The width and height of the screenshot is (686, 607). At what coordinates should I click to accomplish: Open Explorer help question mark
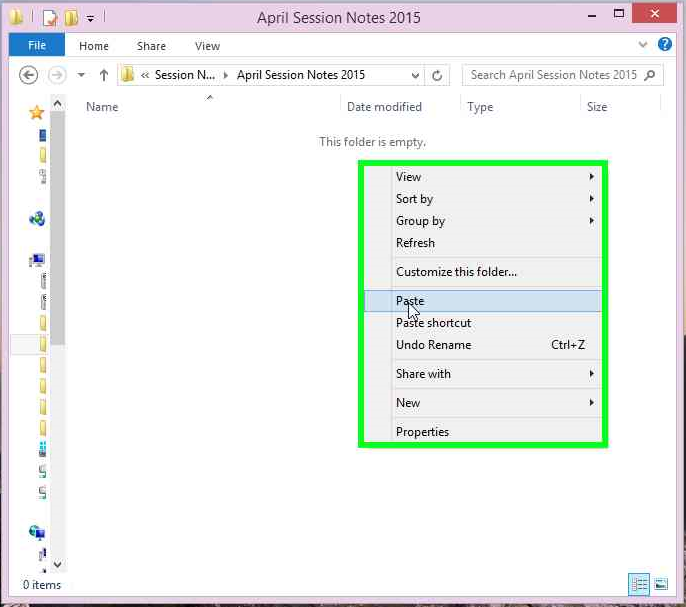(x=665, y=44)
